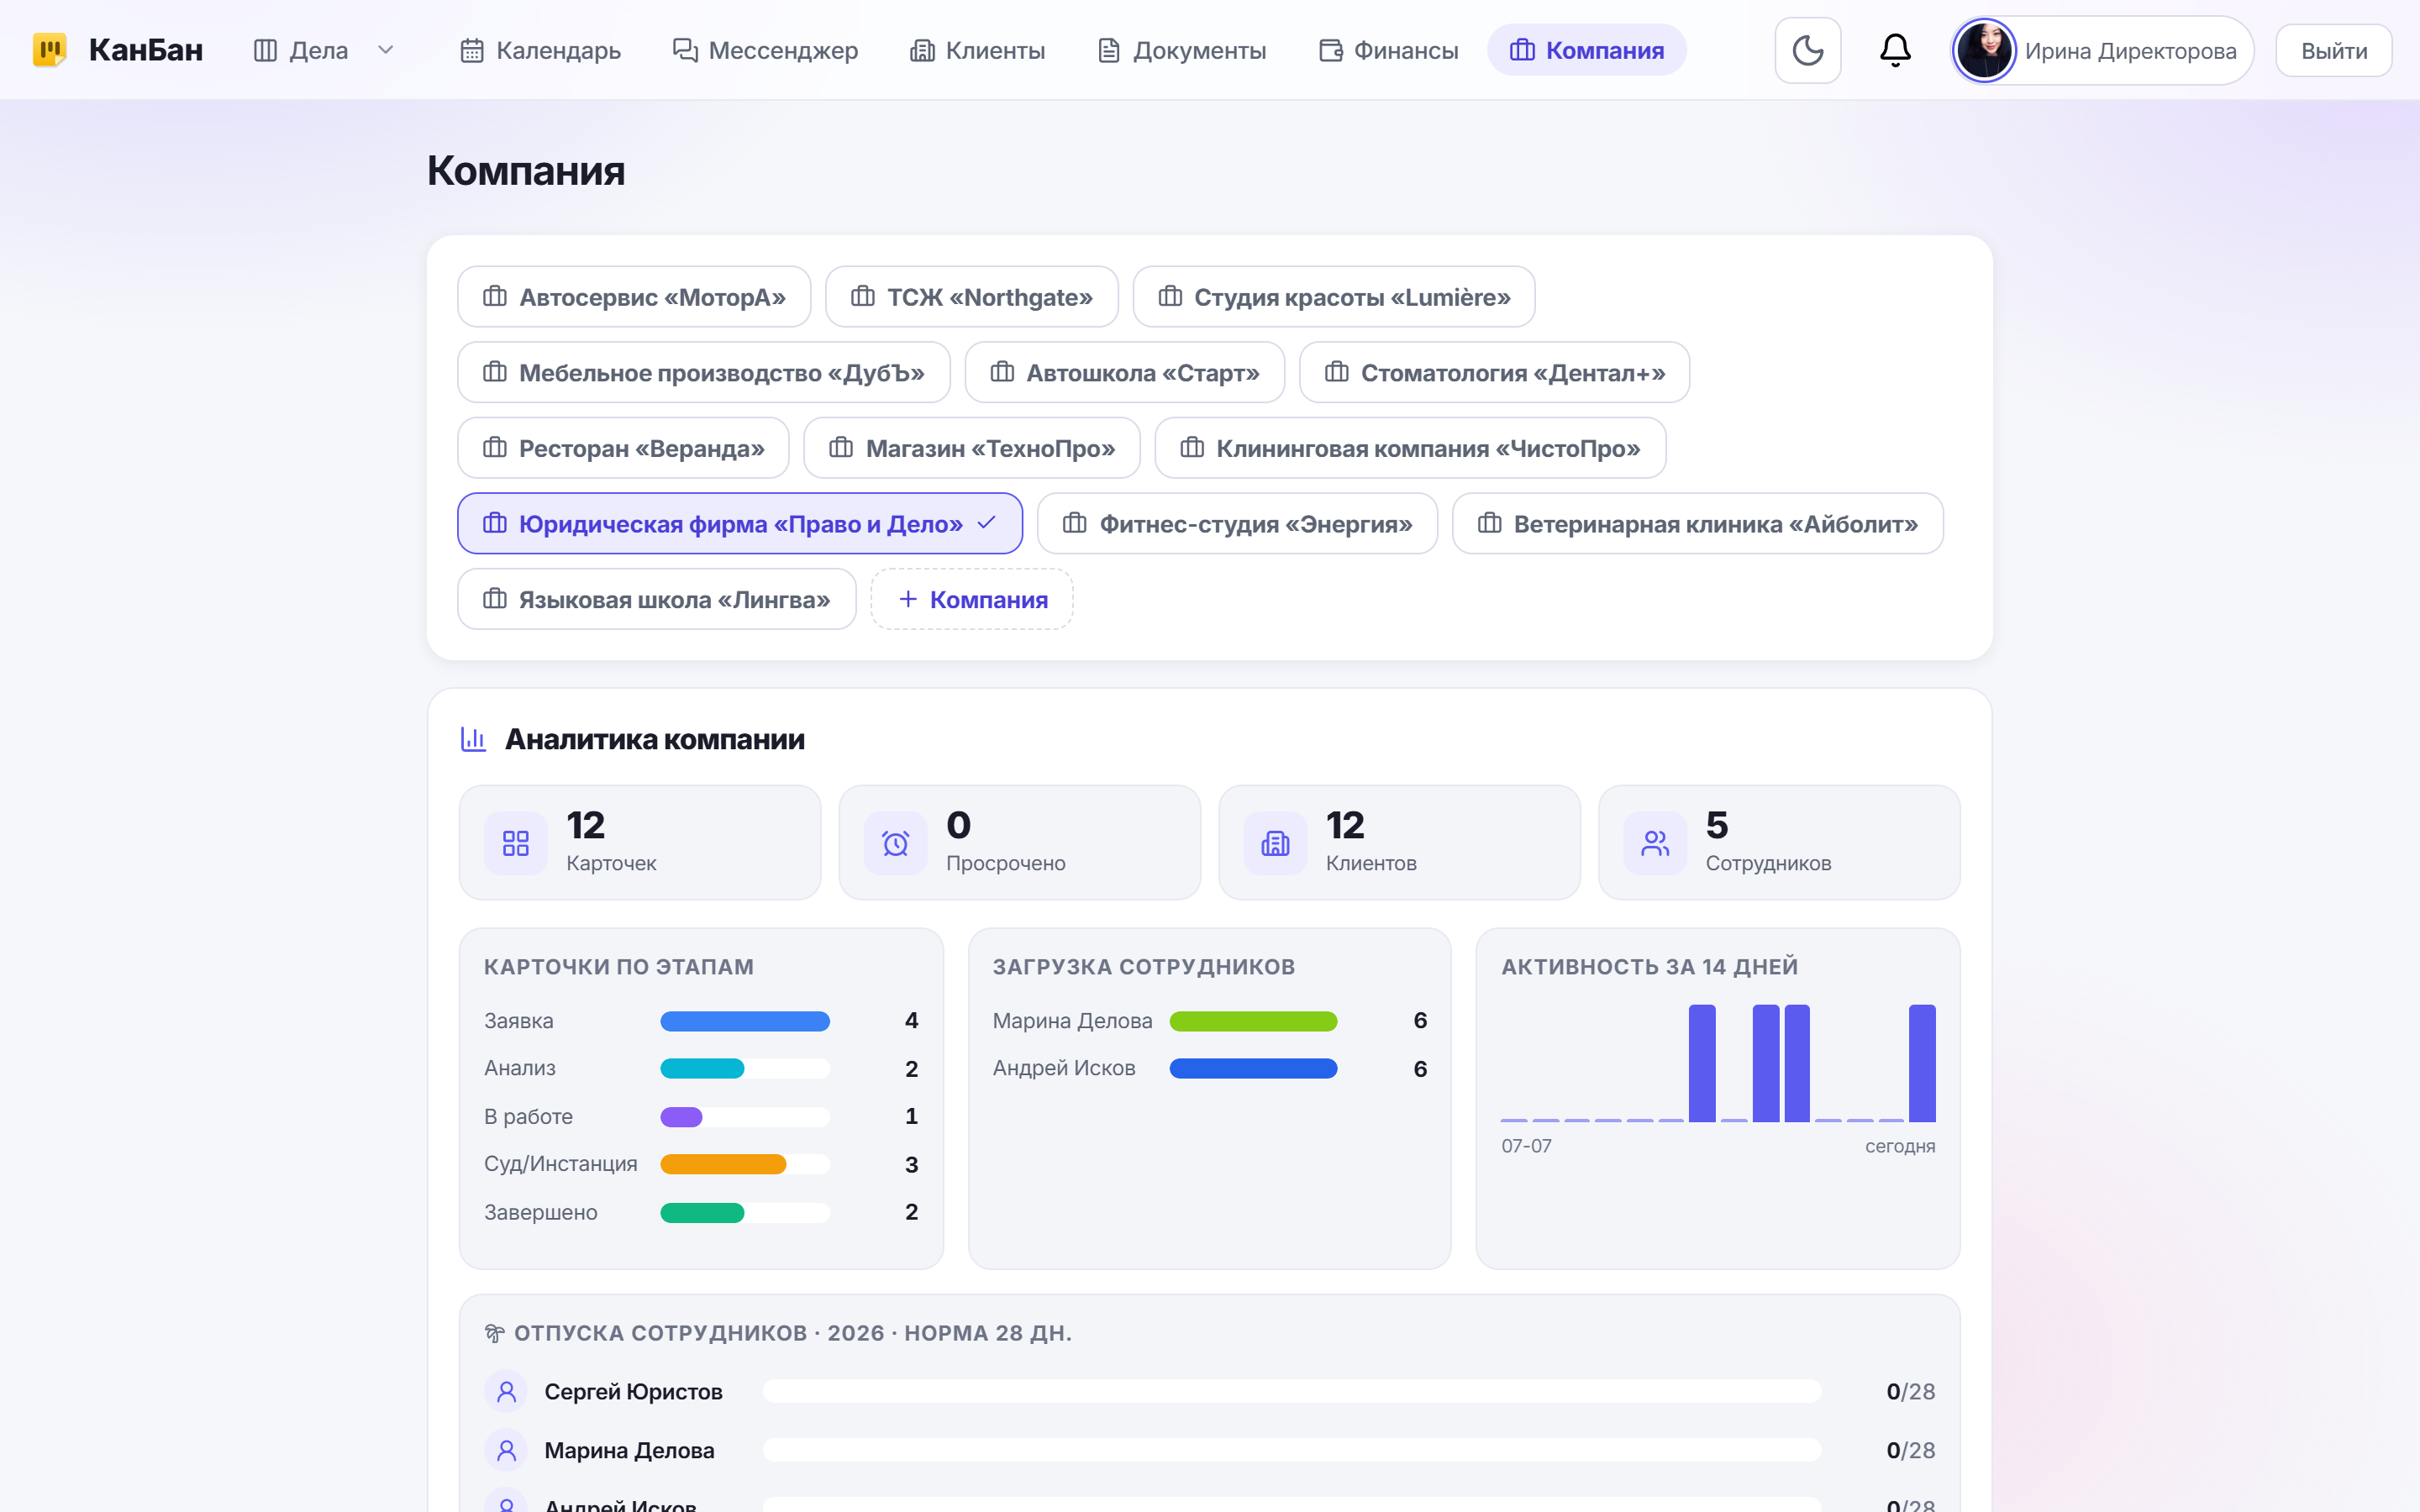Click the Карточек grid icon in analytics
Screen dimensions: 2420x1512
click(516, 843)
